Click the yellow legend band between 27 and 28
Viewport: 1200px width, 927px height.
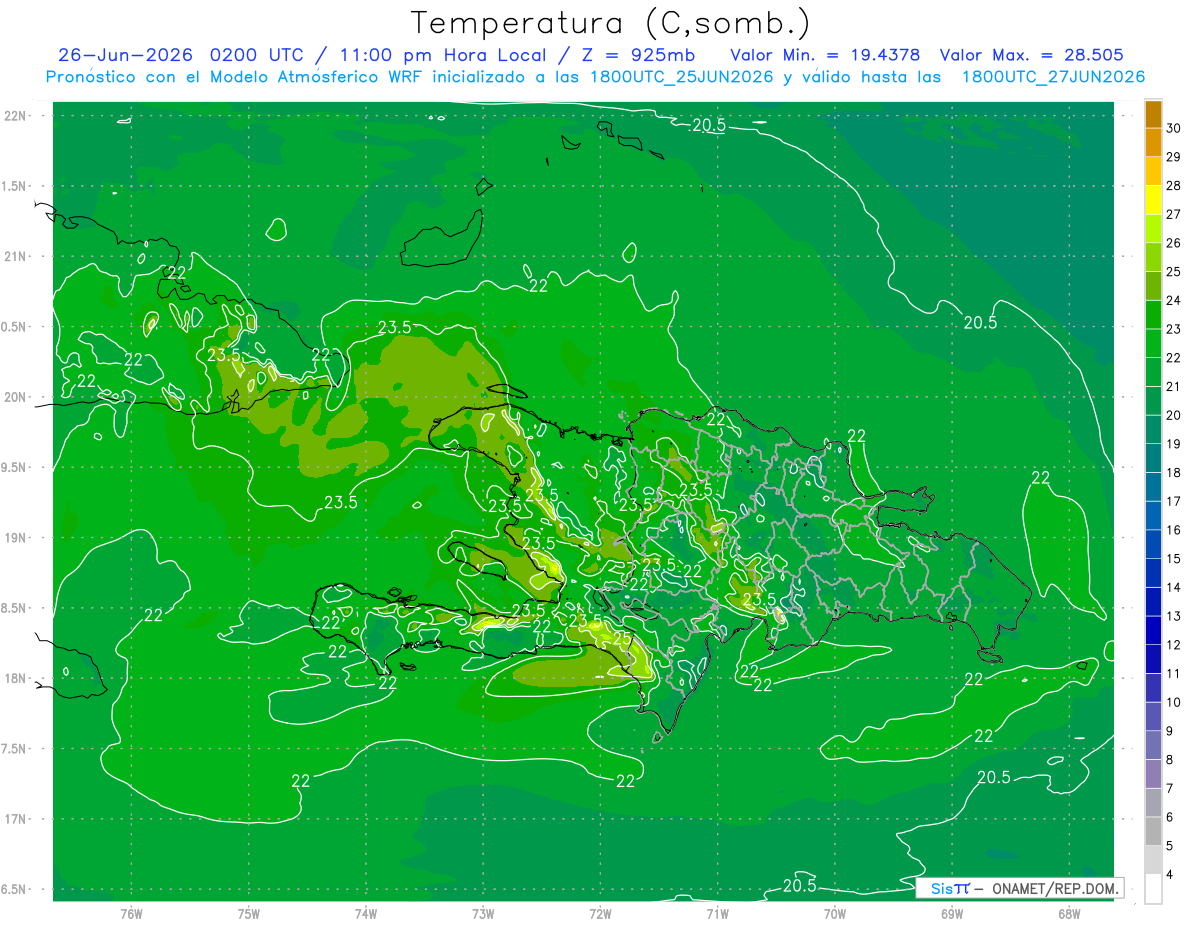tap(1153, 200)
